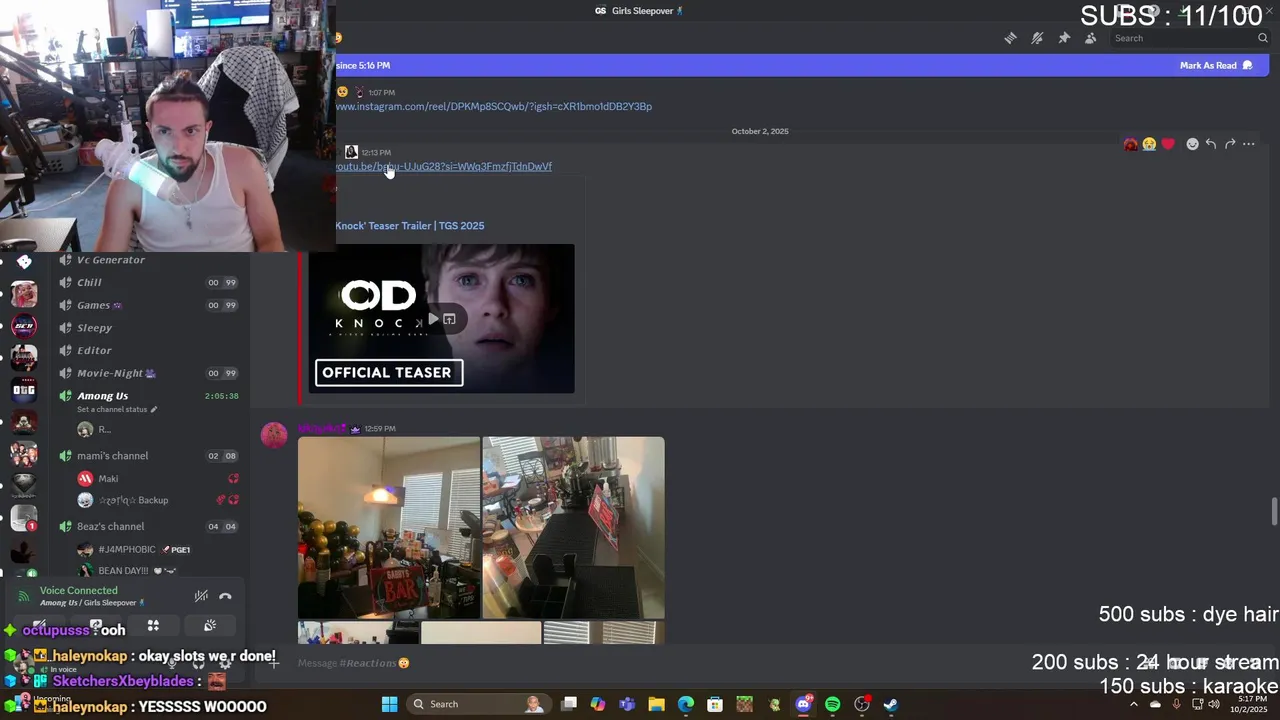Open Voice Connected connection details

point(78,591)
